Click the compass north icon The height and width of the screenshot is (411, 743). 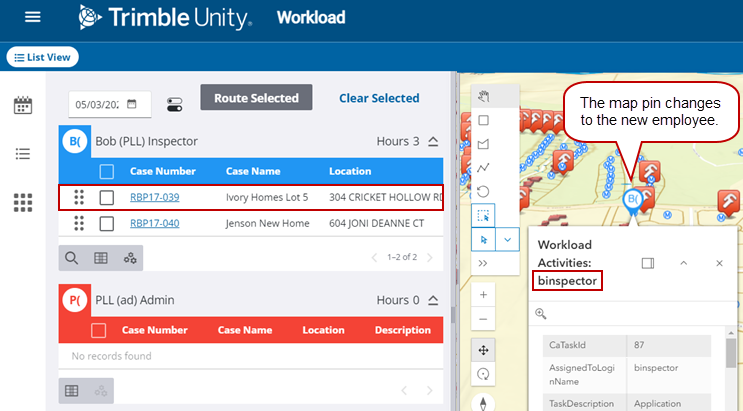483,402
